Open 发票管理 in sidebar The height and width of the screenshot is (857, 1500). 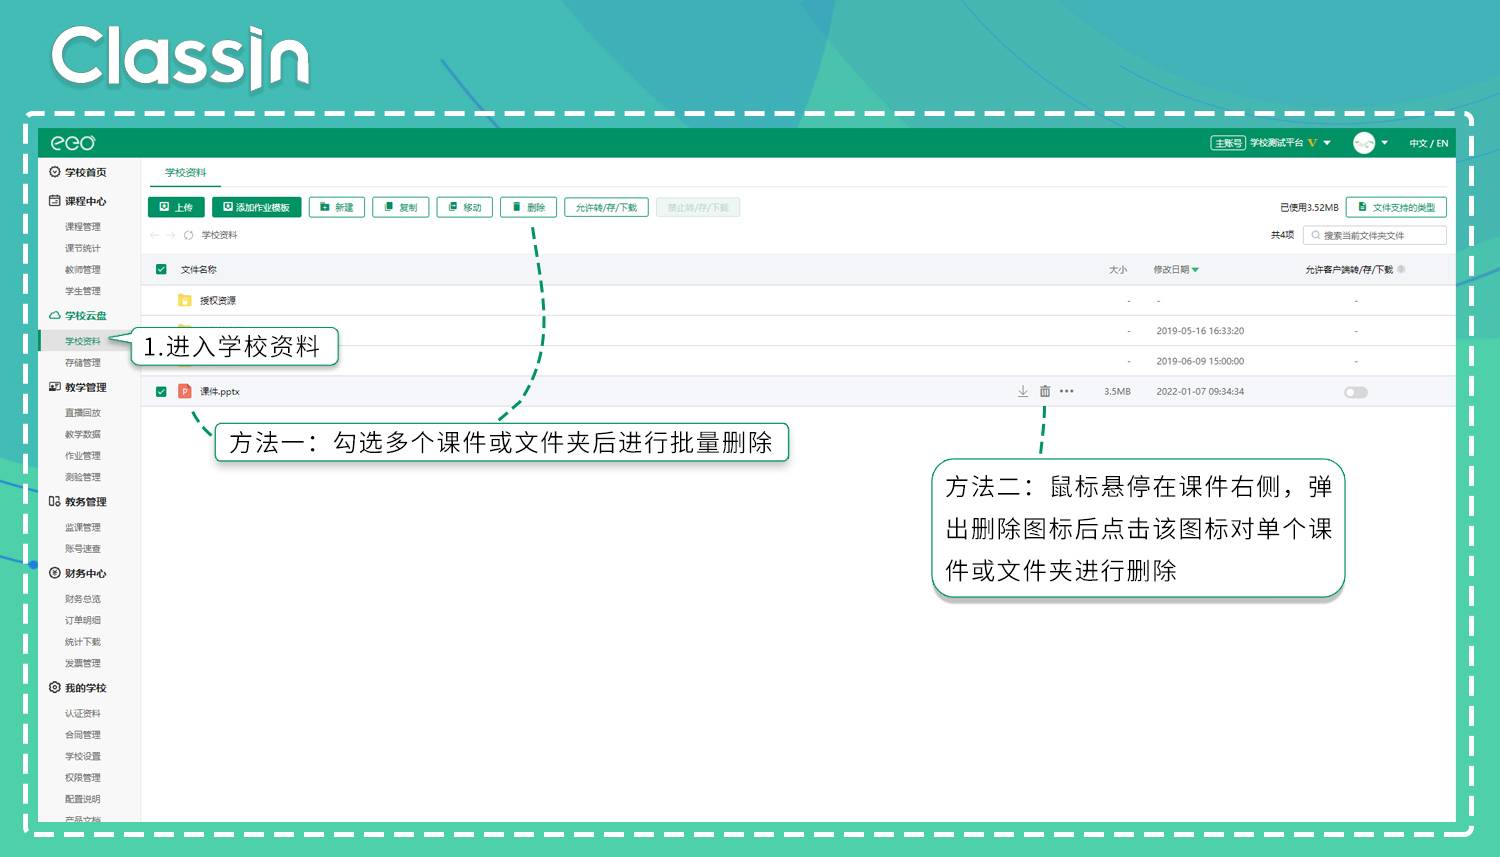click(83, 663)
